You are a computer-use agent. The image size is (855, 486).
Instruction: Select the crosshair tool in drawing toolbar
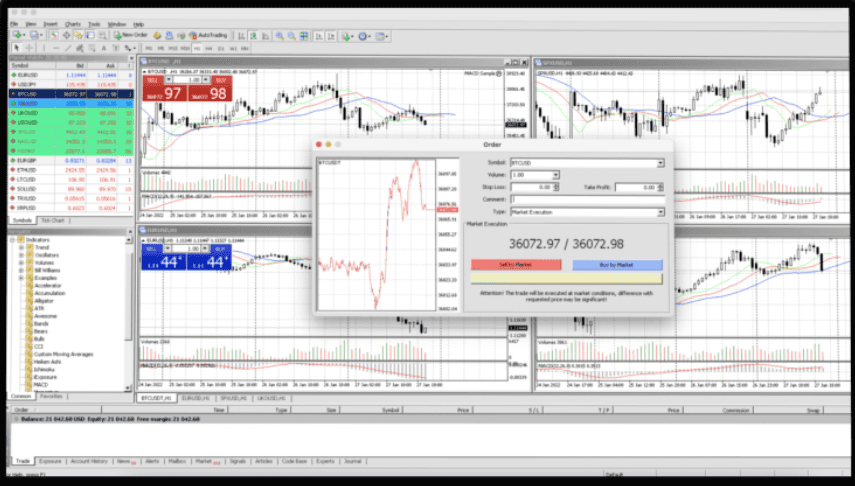tap(29, 48)
